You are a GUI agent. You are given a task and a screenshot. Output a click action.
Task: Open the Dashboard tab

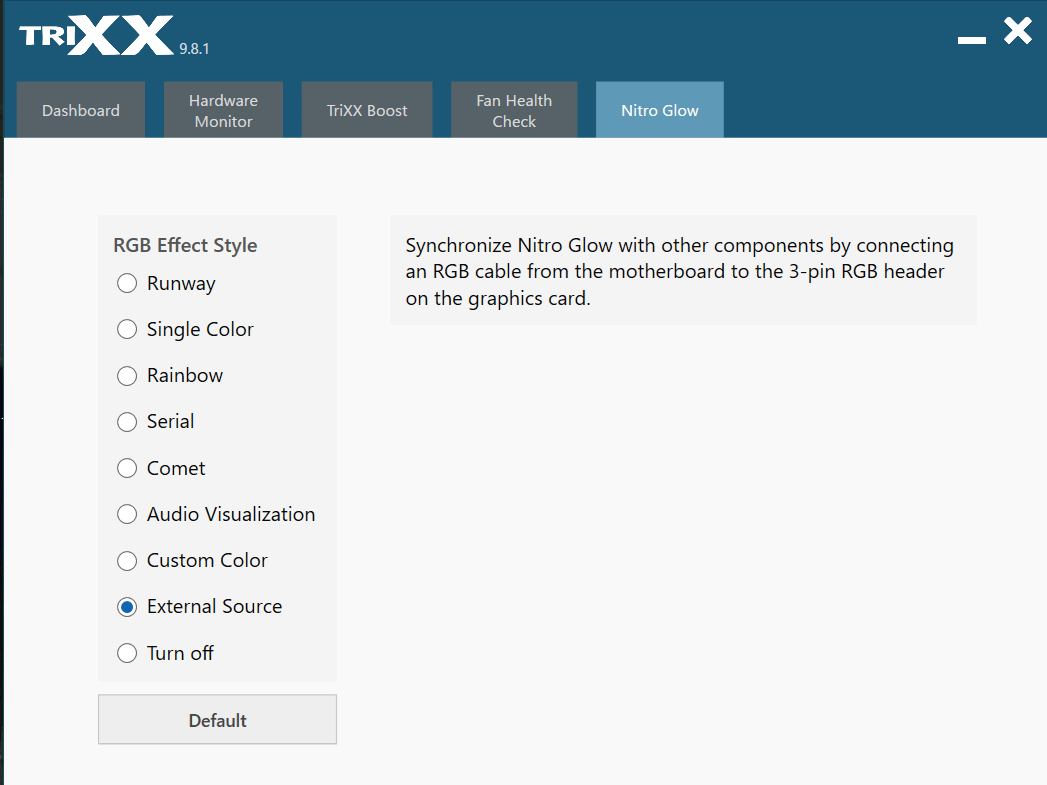point(81,111)
